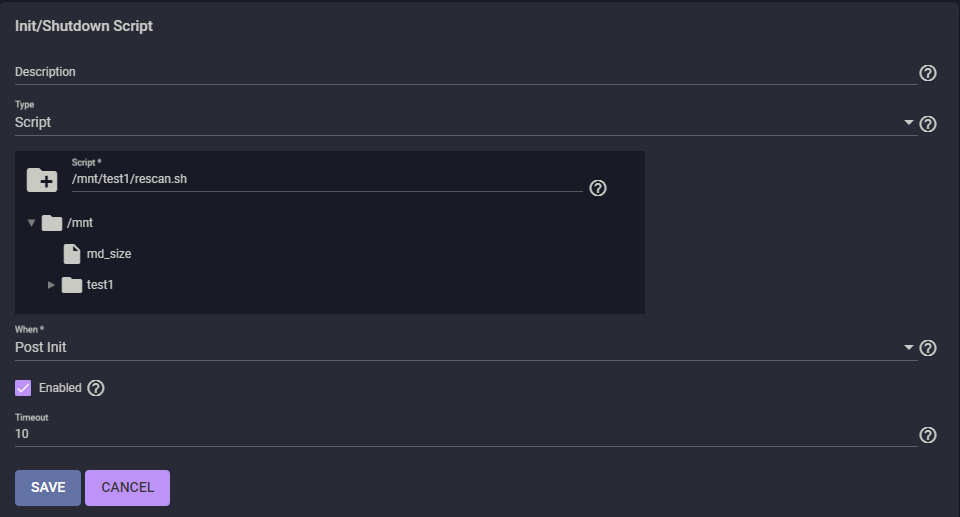The image size is (960, 517).
Task: Open the Timeout help tooltip icon
Action: coord(928,435)
